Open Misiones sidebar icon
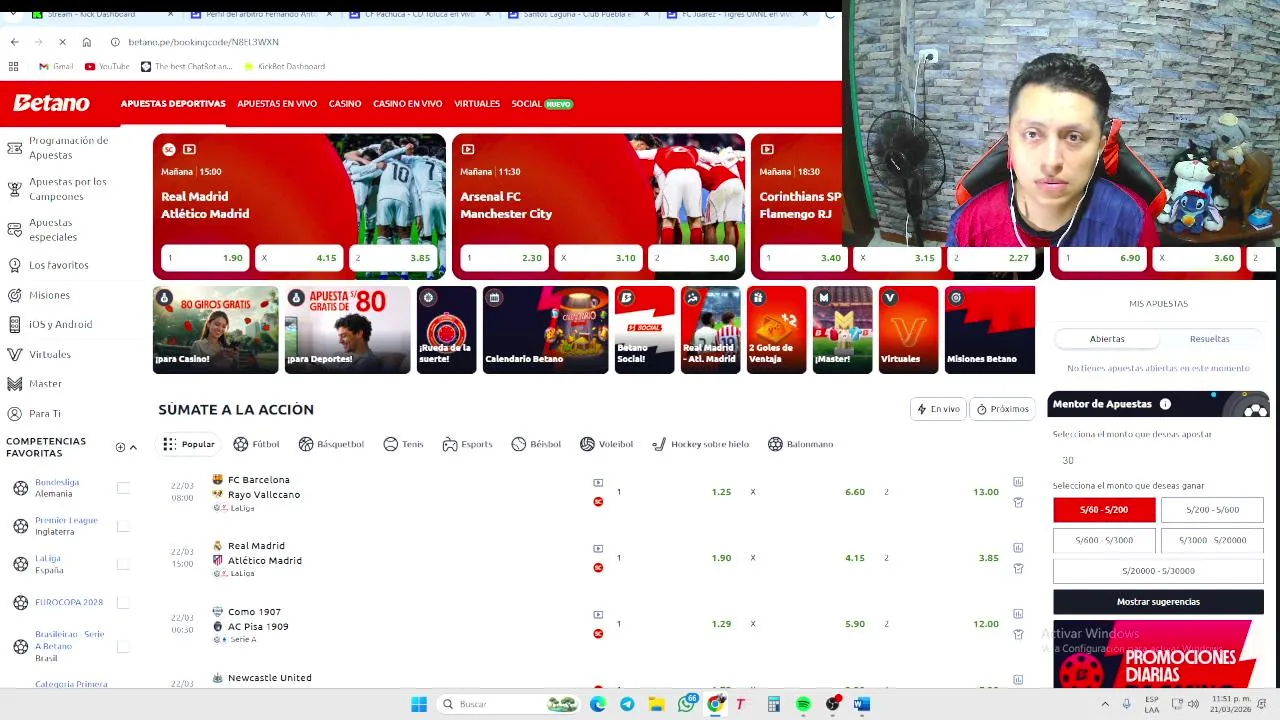This screenshot has height=720, width=1280. point(14,295)
